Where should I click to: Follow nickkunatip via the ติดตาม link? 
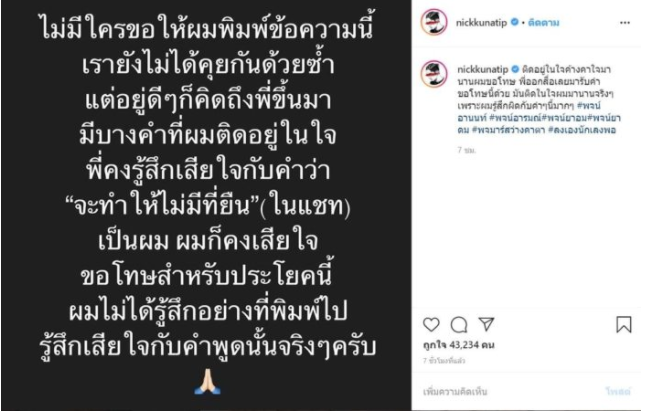[x=543, y=22]
